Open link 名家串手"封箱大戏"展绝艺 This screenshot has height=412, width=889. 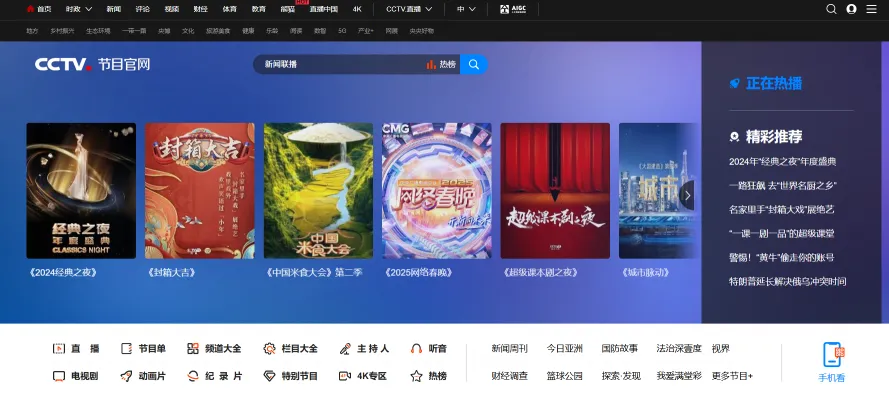click(x=782, y=210)
